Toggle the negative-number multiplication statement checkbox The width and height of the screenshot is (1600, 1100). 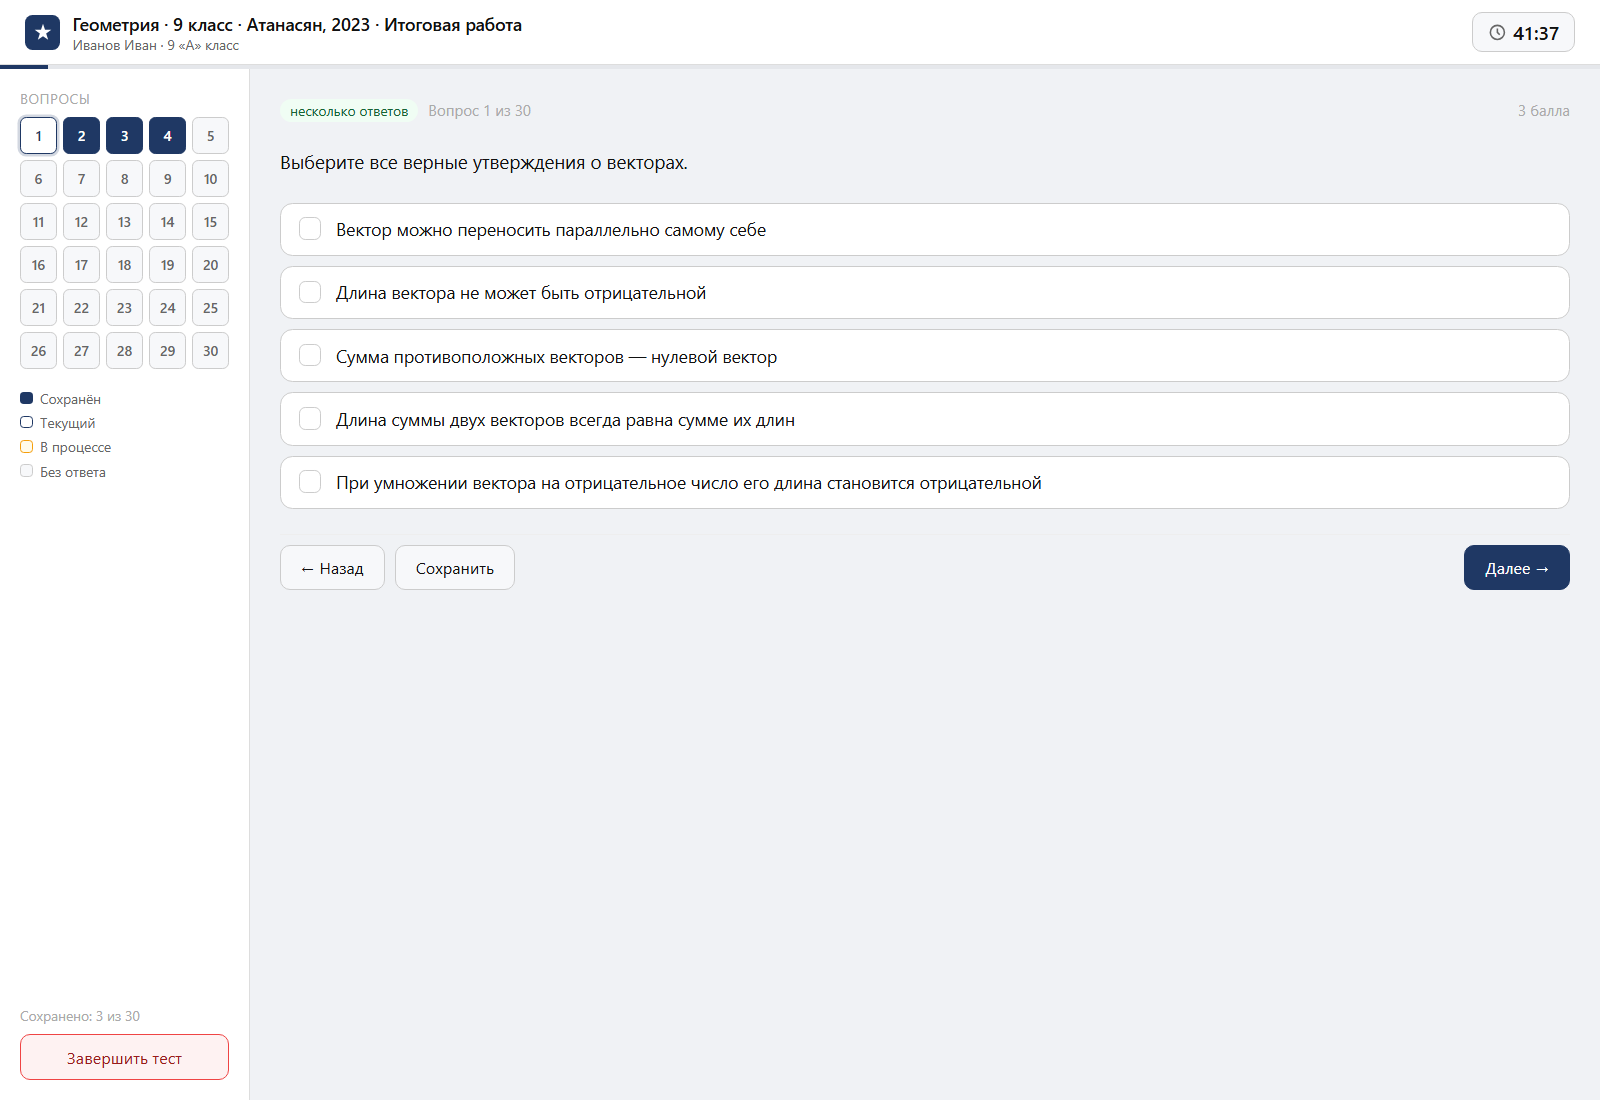click(310, 482)
